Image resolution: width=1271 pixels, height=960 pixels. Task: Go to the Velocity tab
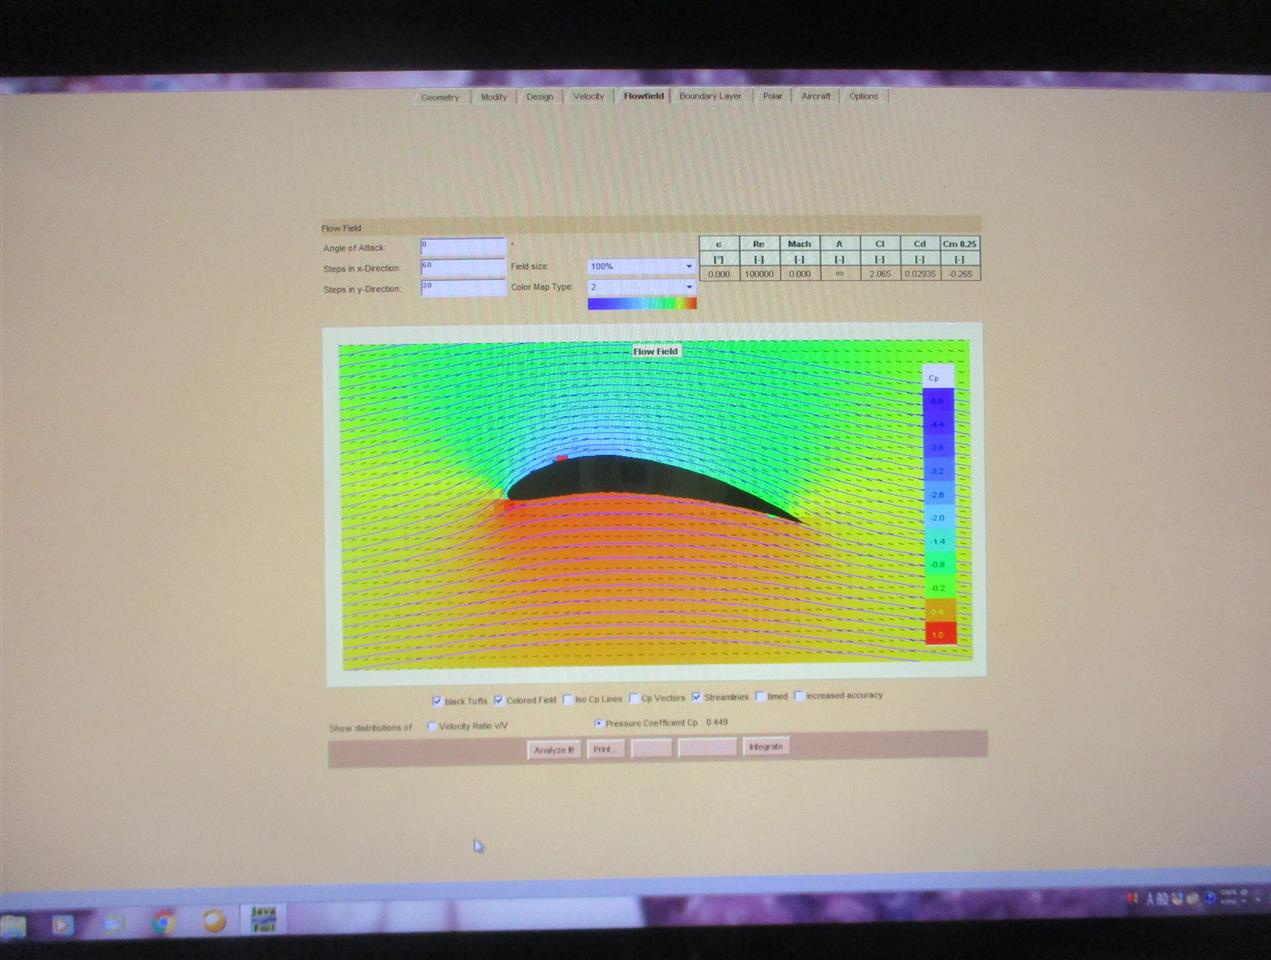(x=588, y=96)
